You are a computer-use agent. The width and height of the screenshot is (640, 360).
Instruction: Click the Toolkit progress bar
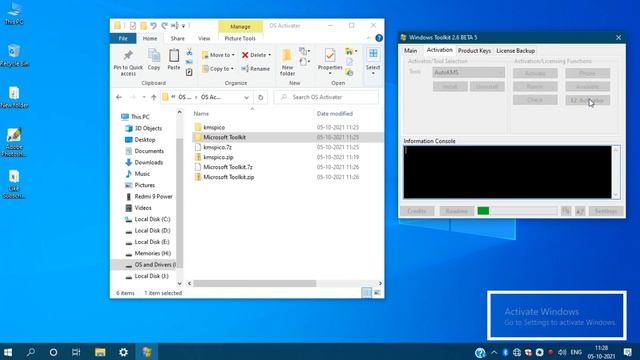517,211
